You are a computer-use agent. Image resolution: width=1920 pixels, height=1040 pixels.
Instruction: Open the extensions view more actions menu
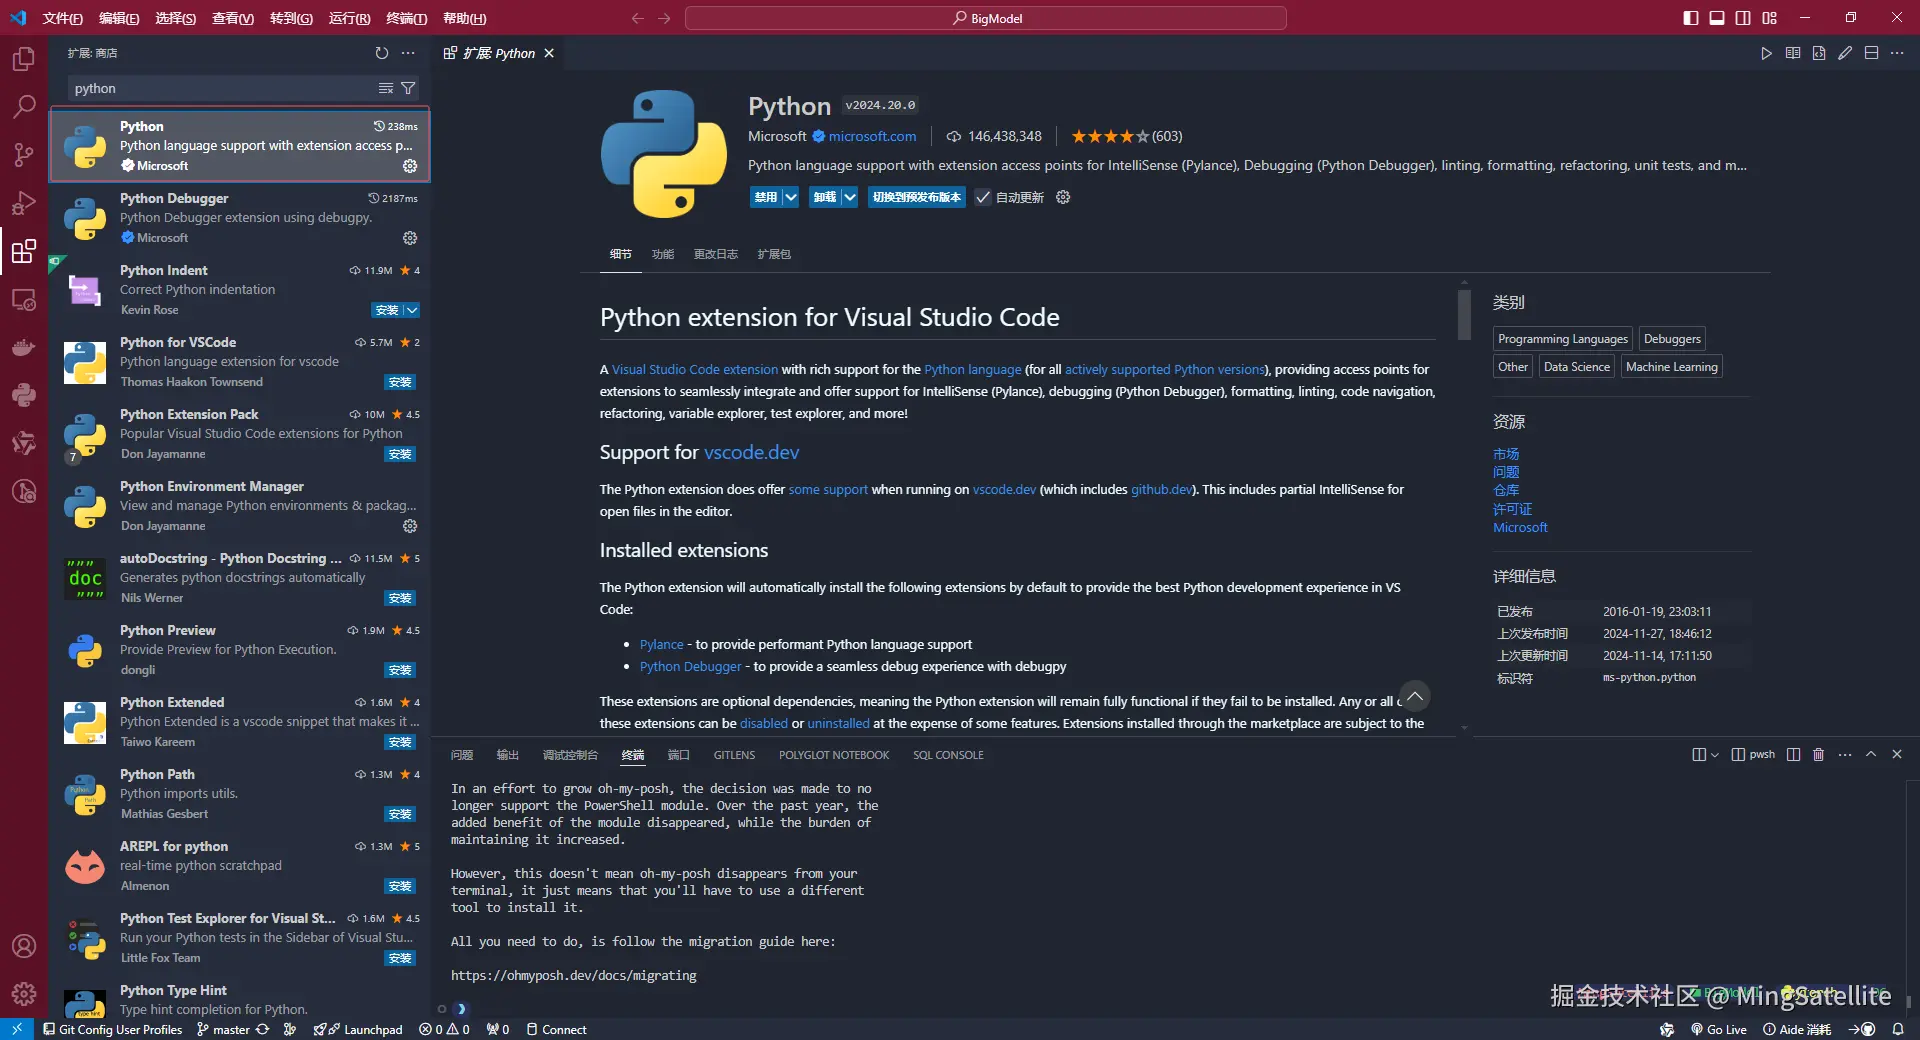408,53
